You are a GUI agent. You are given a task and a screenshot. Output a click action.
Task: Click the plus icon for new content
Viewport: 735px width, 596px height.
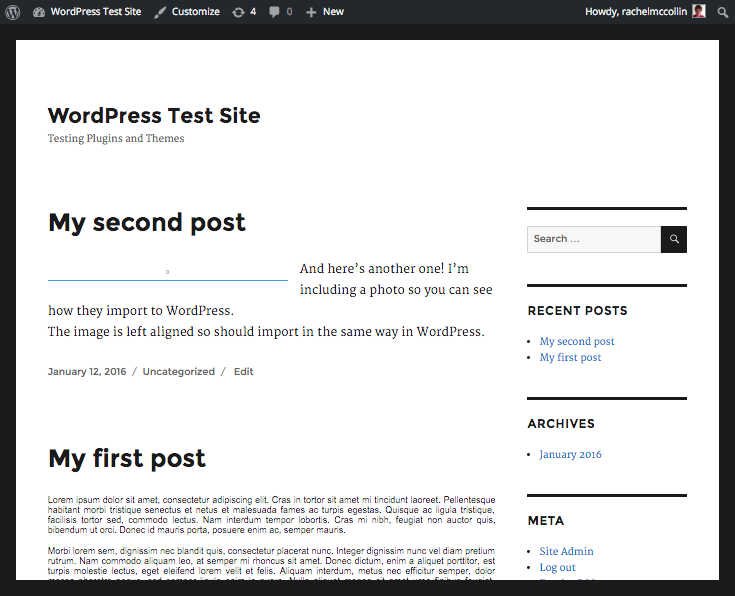coord(311,12)
